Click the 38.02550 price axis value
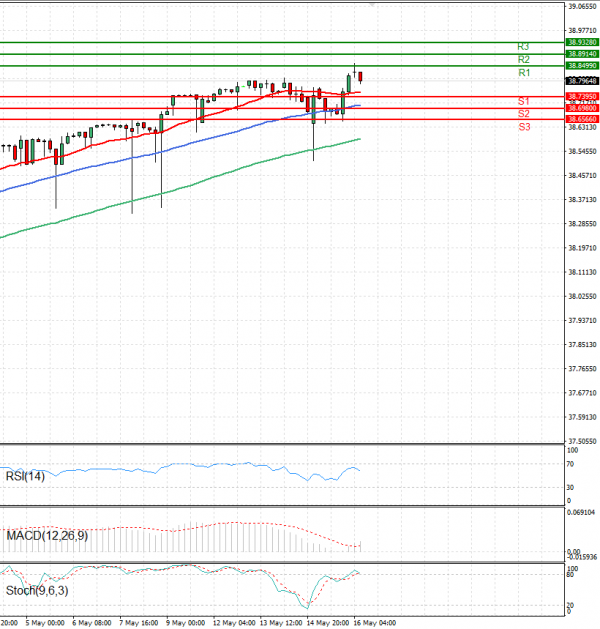 tap(582, 296)
